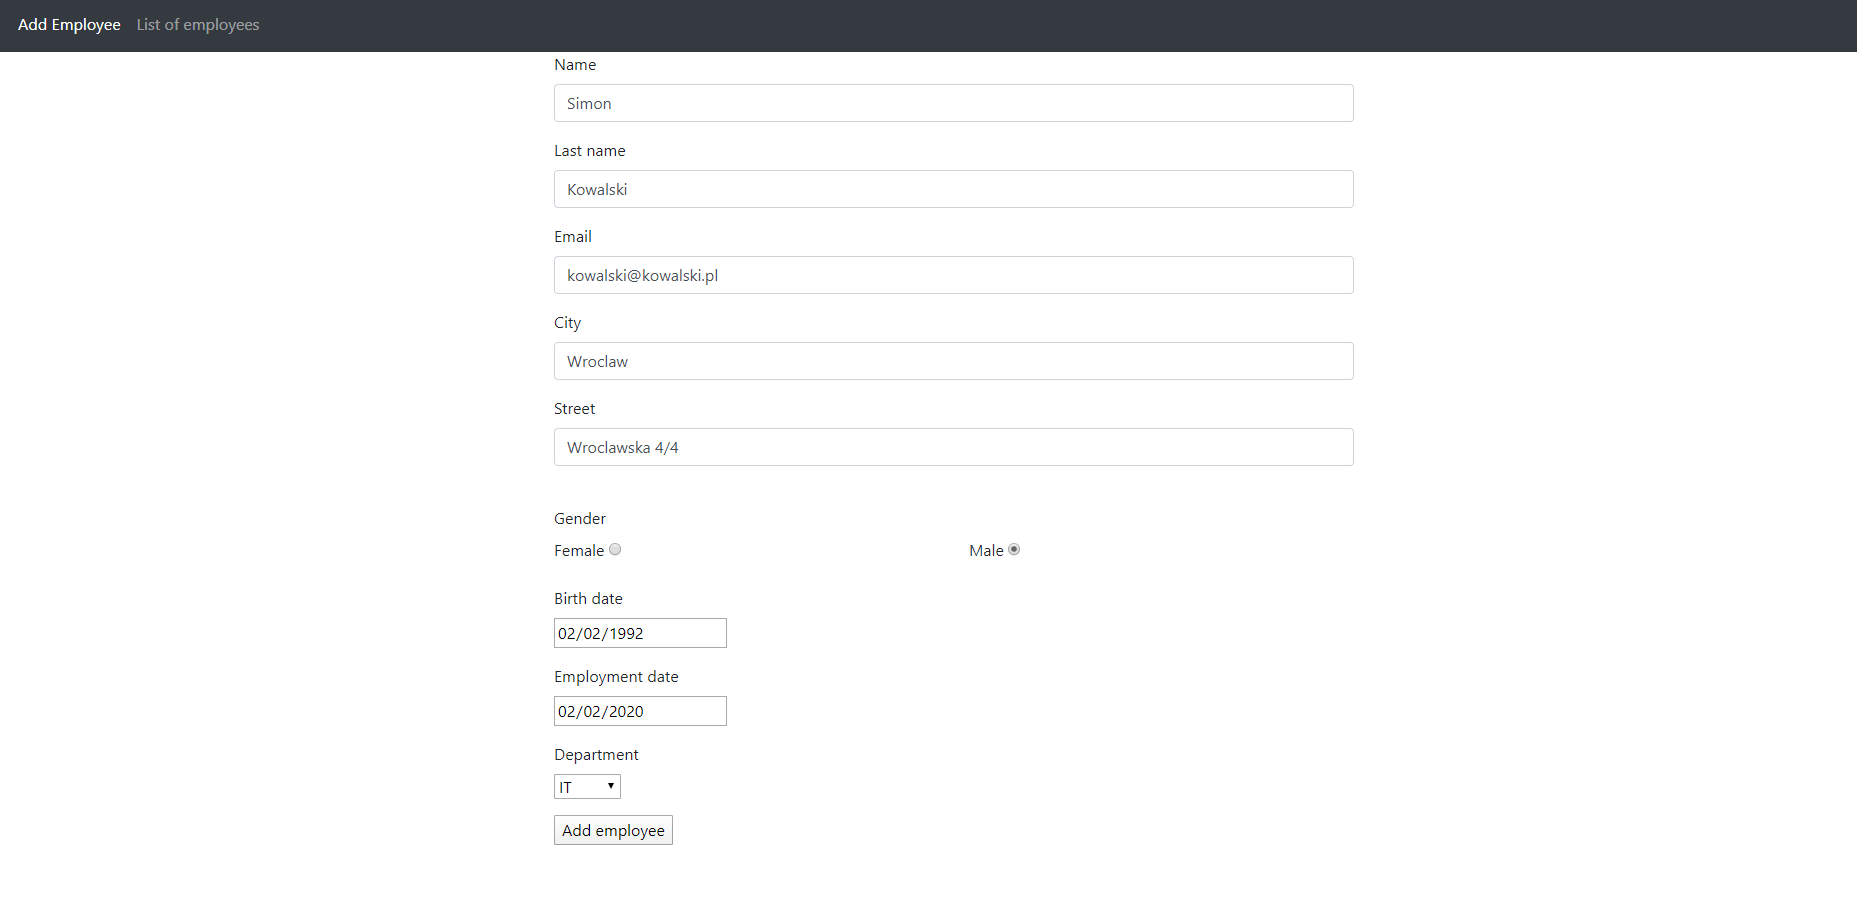Click the Email label above the email field
Viewport: 1857px width, 916px height.
(x=572, y=236)
